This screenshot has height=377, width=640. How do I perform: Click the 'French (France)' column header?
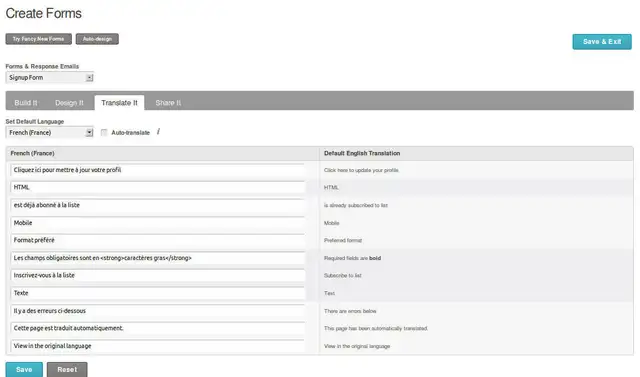point(32,153)
